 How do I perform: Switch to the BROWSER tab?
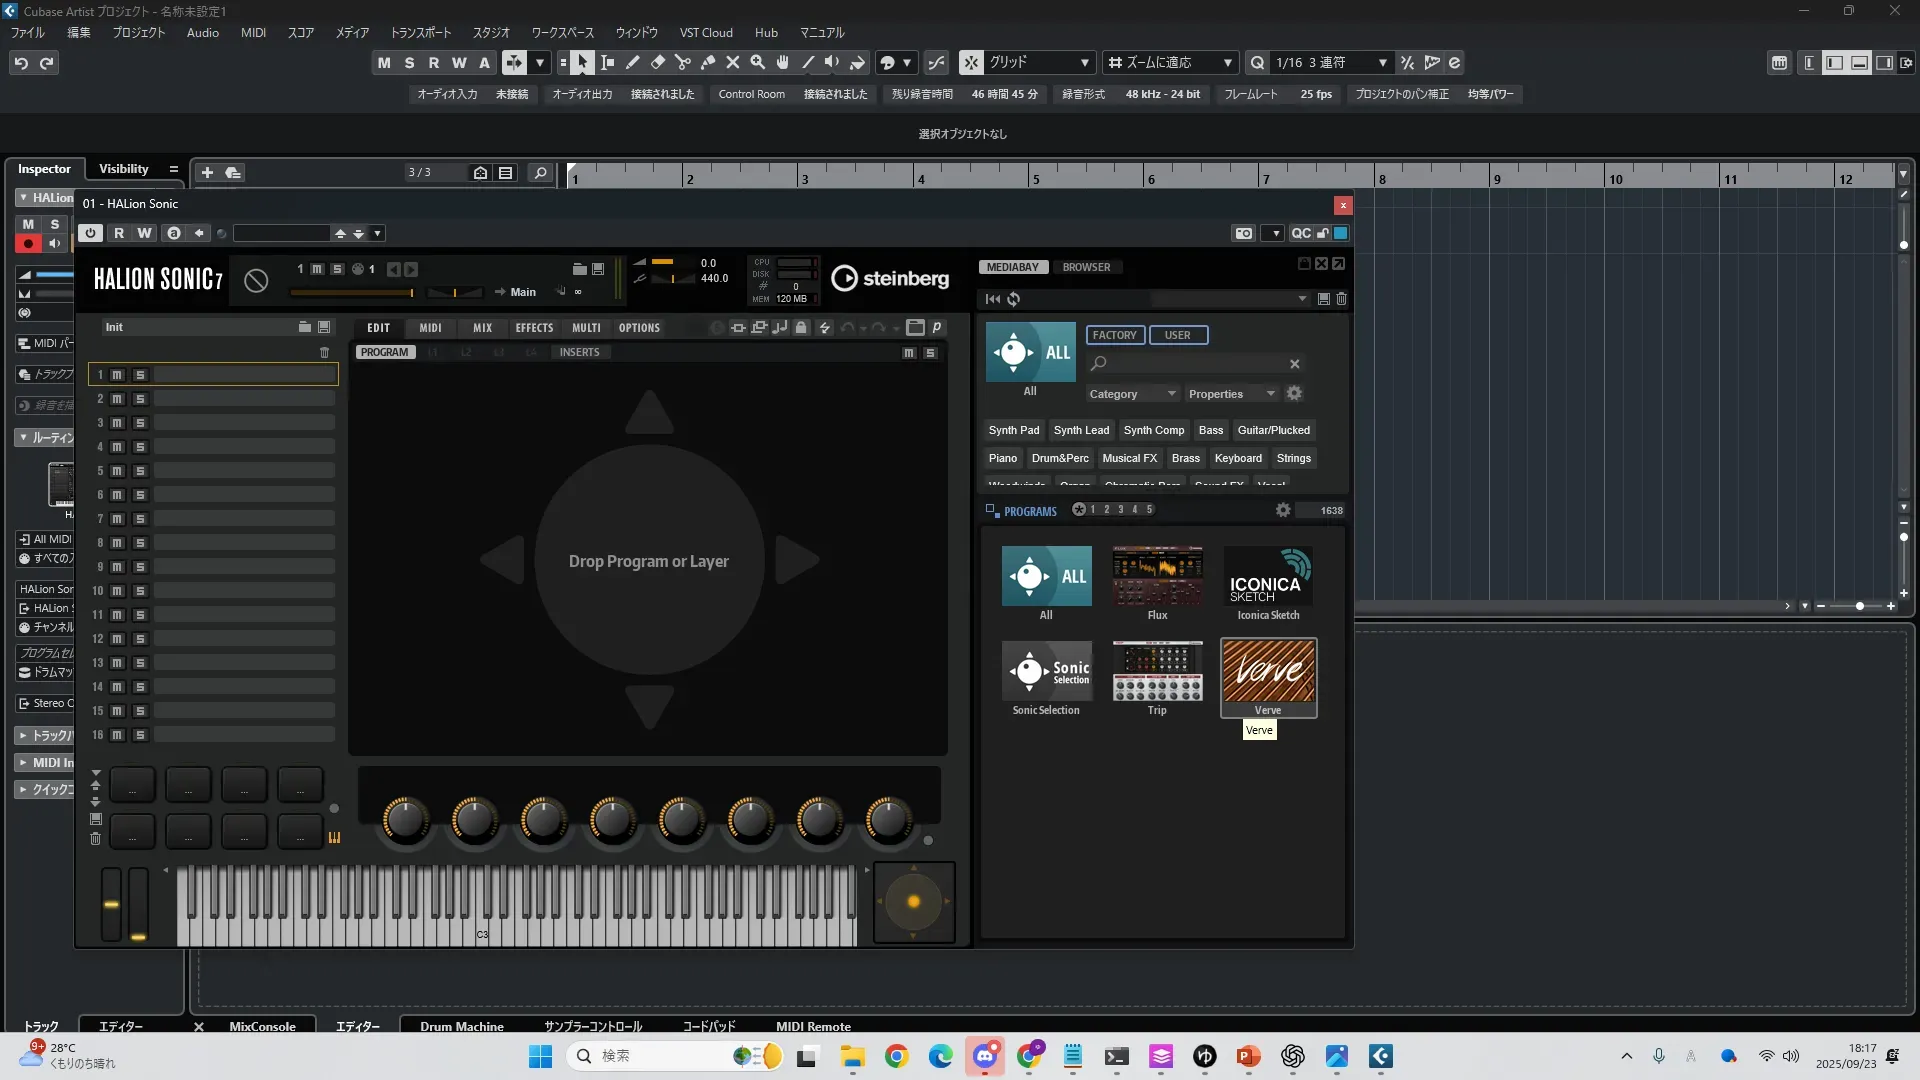(x=1086, y=267)
